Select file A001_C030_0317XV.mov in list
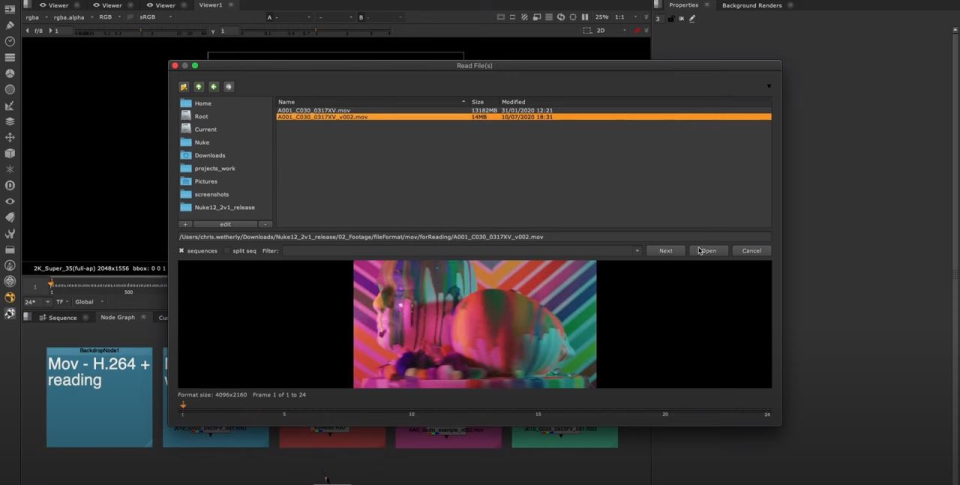Screen dimensions: 960x485 (314, 110)
